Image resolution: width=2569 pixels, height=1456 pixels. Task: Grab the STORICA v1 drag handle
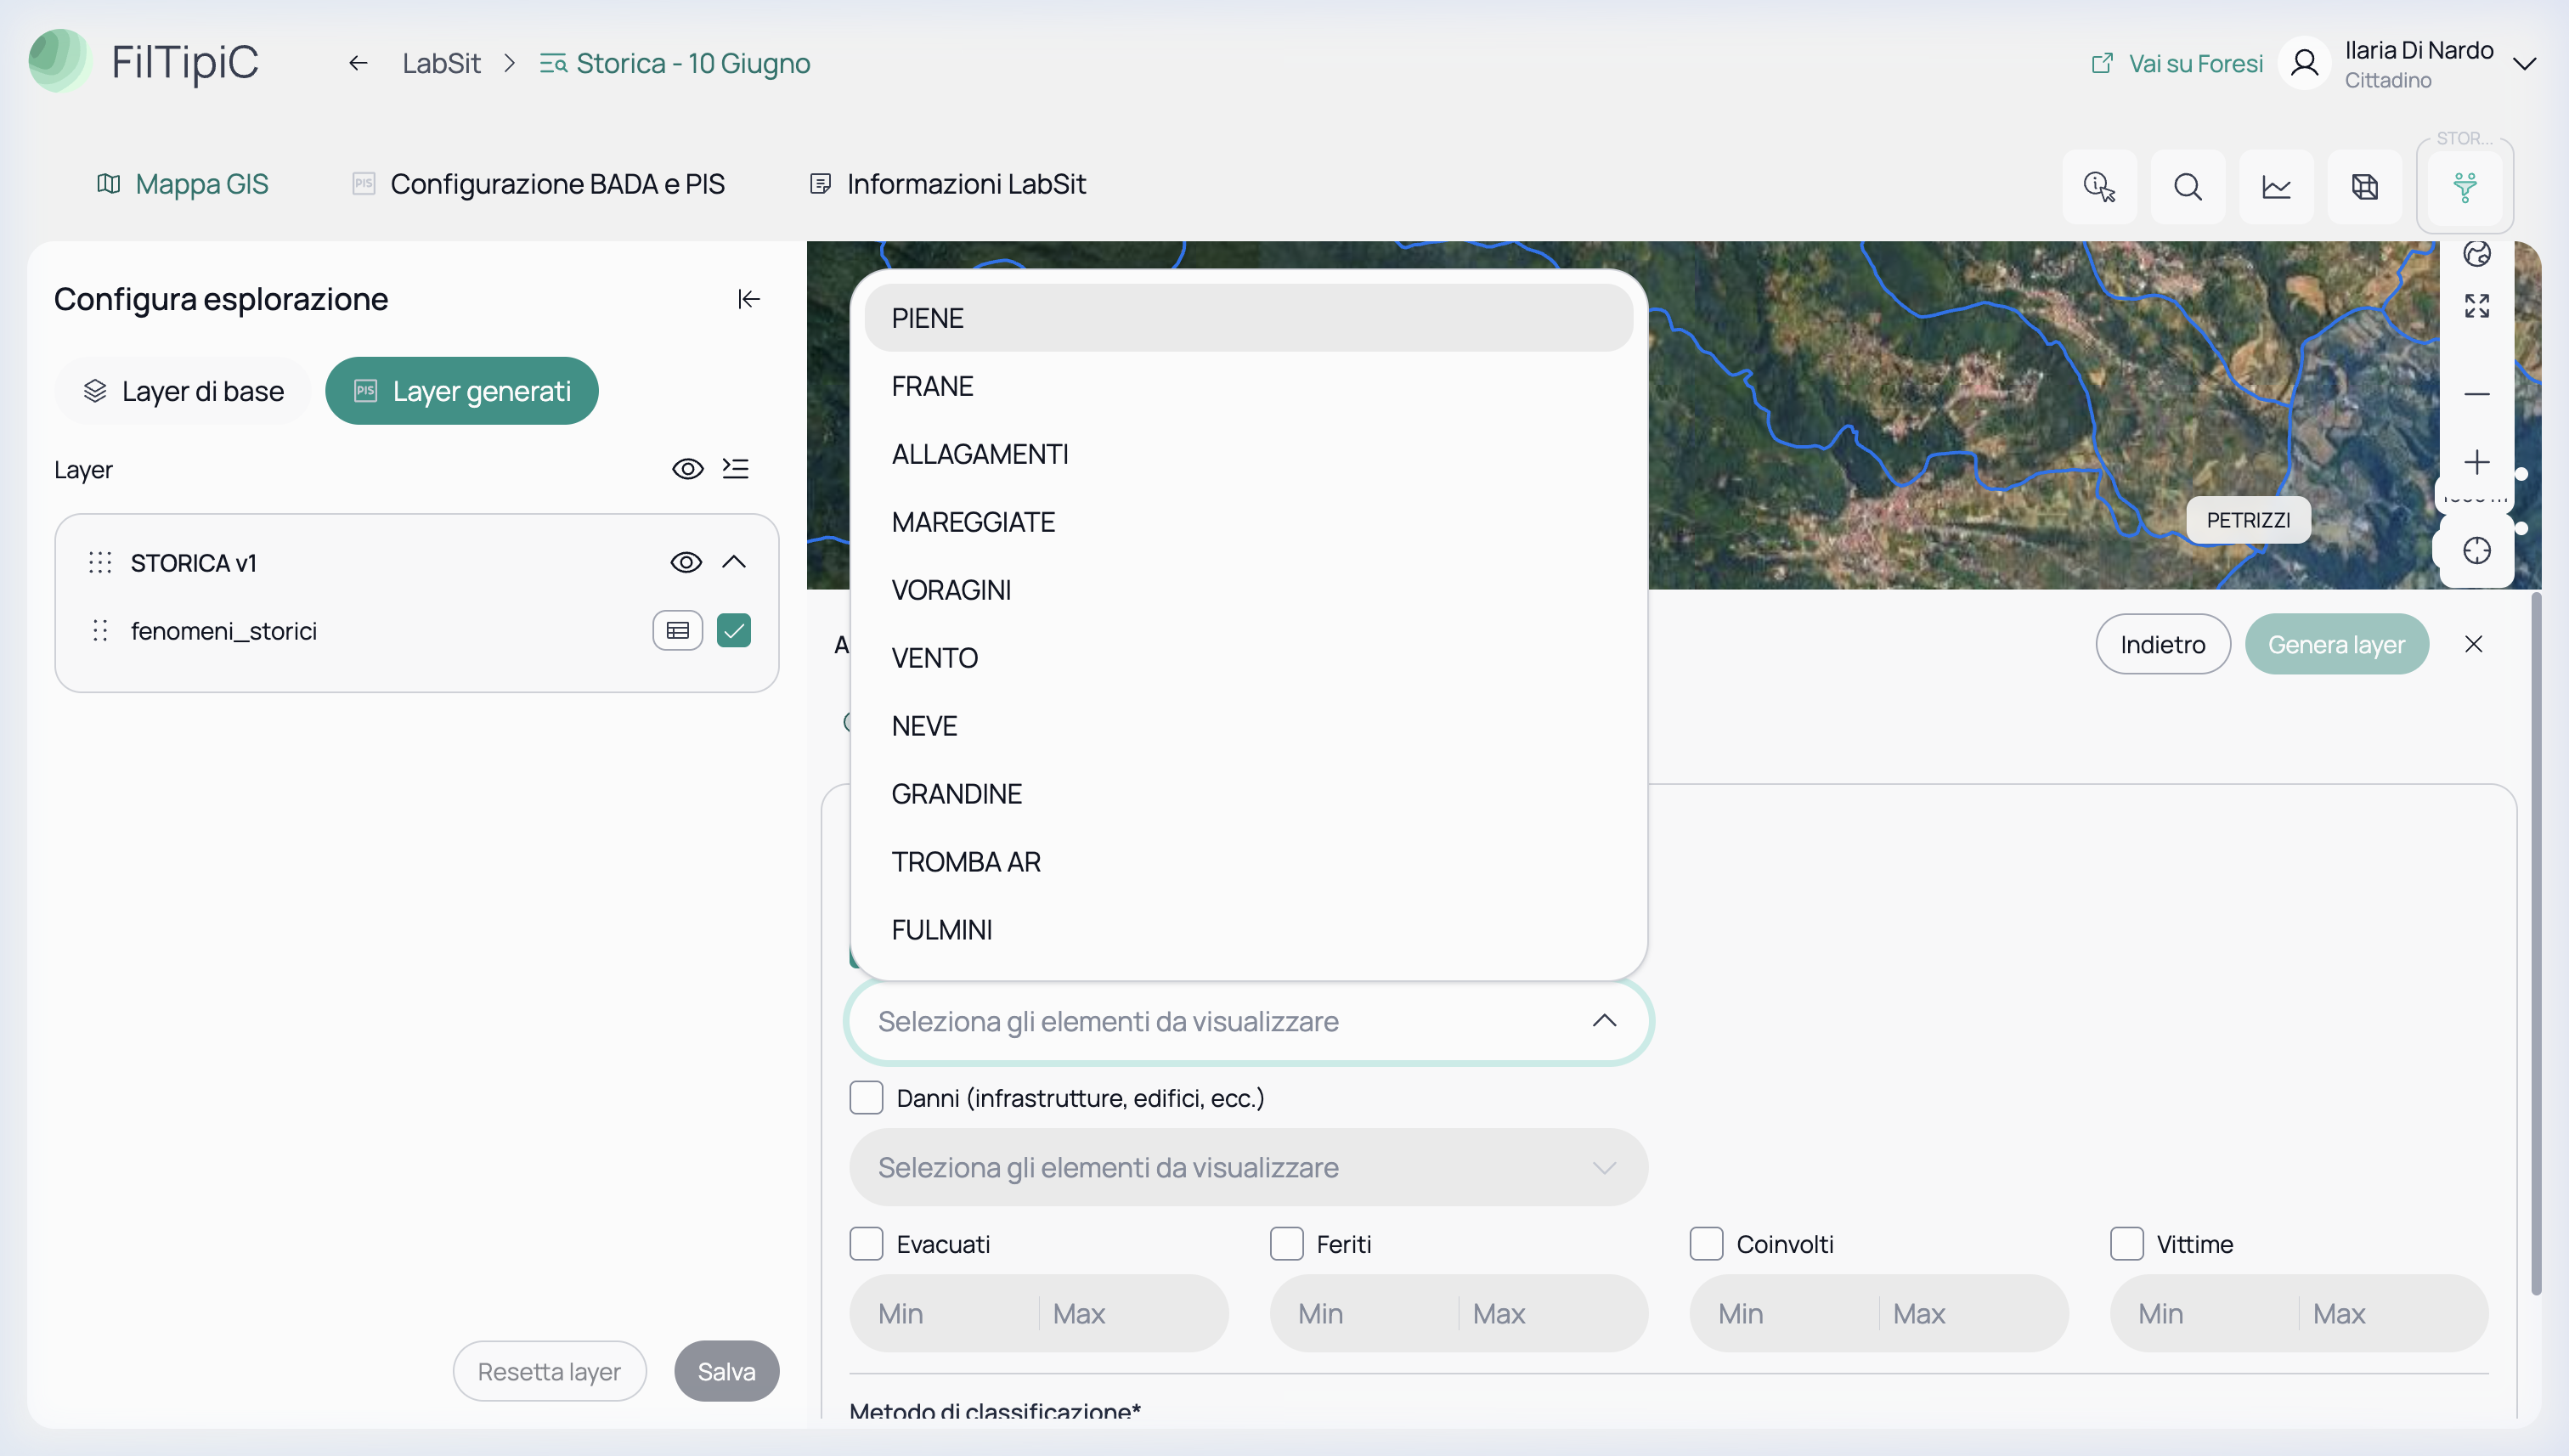pyautogui.click(x=100, y=562)
